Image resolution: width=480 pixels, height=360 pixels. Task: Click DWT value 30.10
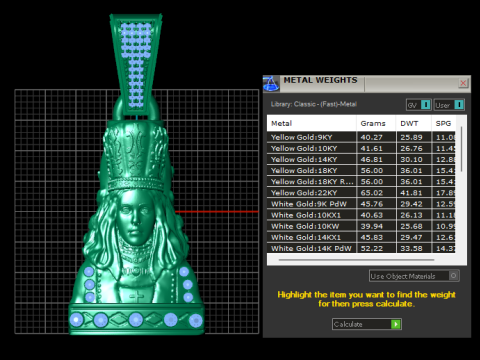coord(411,159)
